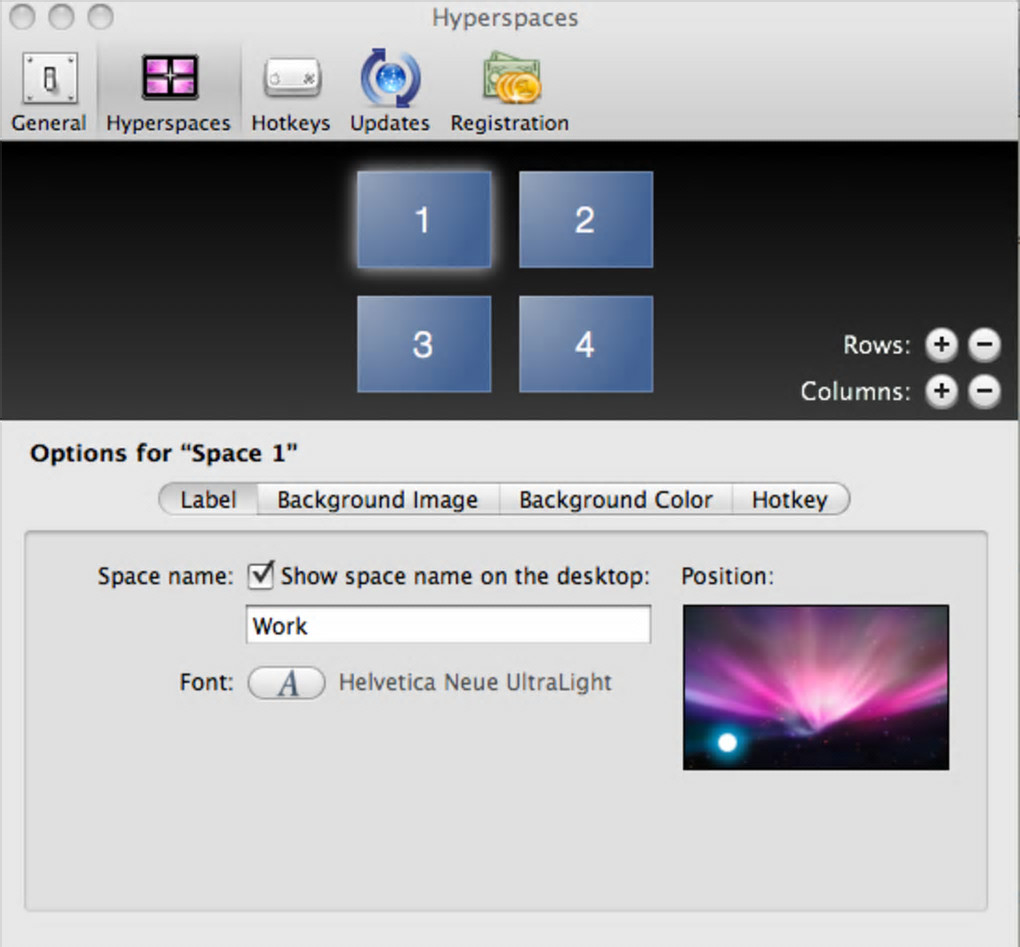Image resolution: width=1020 pixels, height=947 pixels.
Task: Select space 3 in the grid
Action: point(424,344)
